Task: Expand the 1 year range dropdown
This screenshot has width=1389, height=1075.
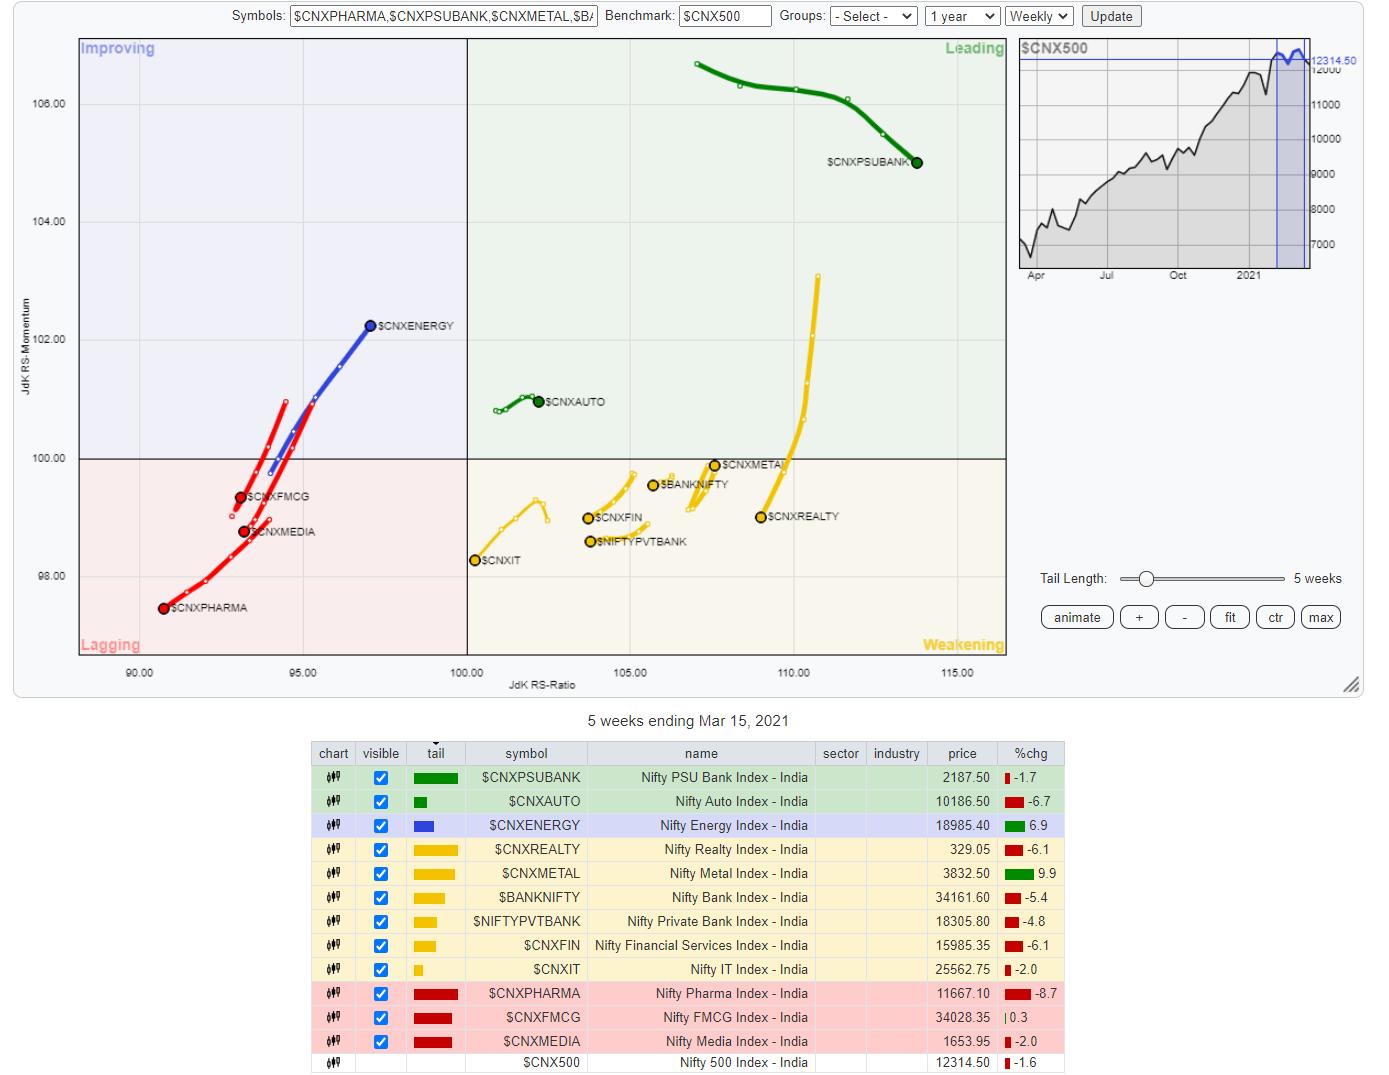Action: coord(961,16)
